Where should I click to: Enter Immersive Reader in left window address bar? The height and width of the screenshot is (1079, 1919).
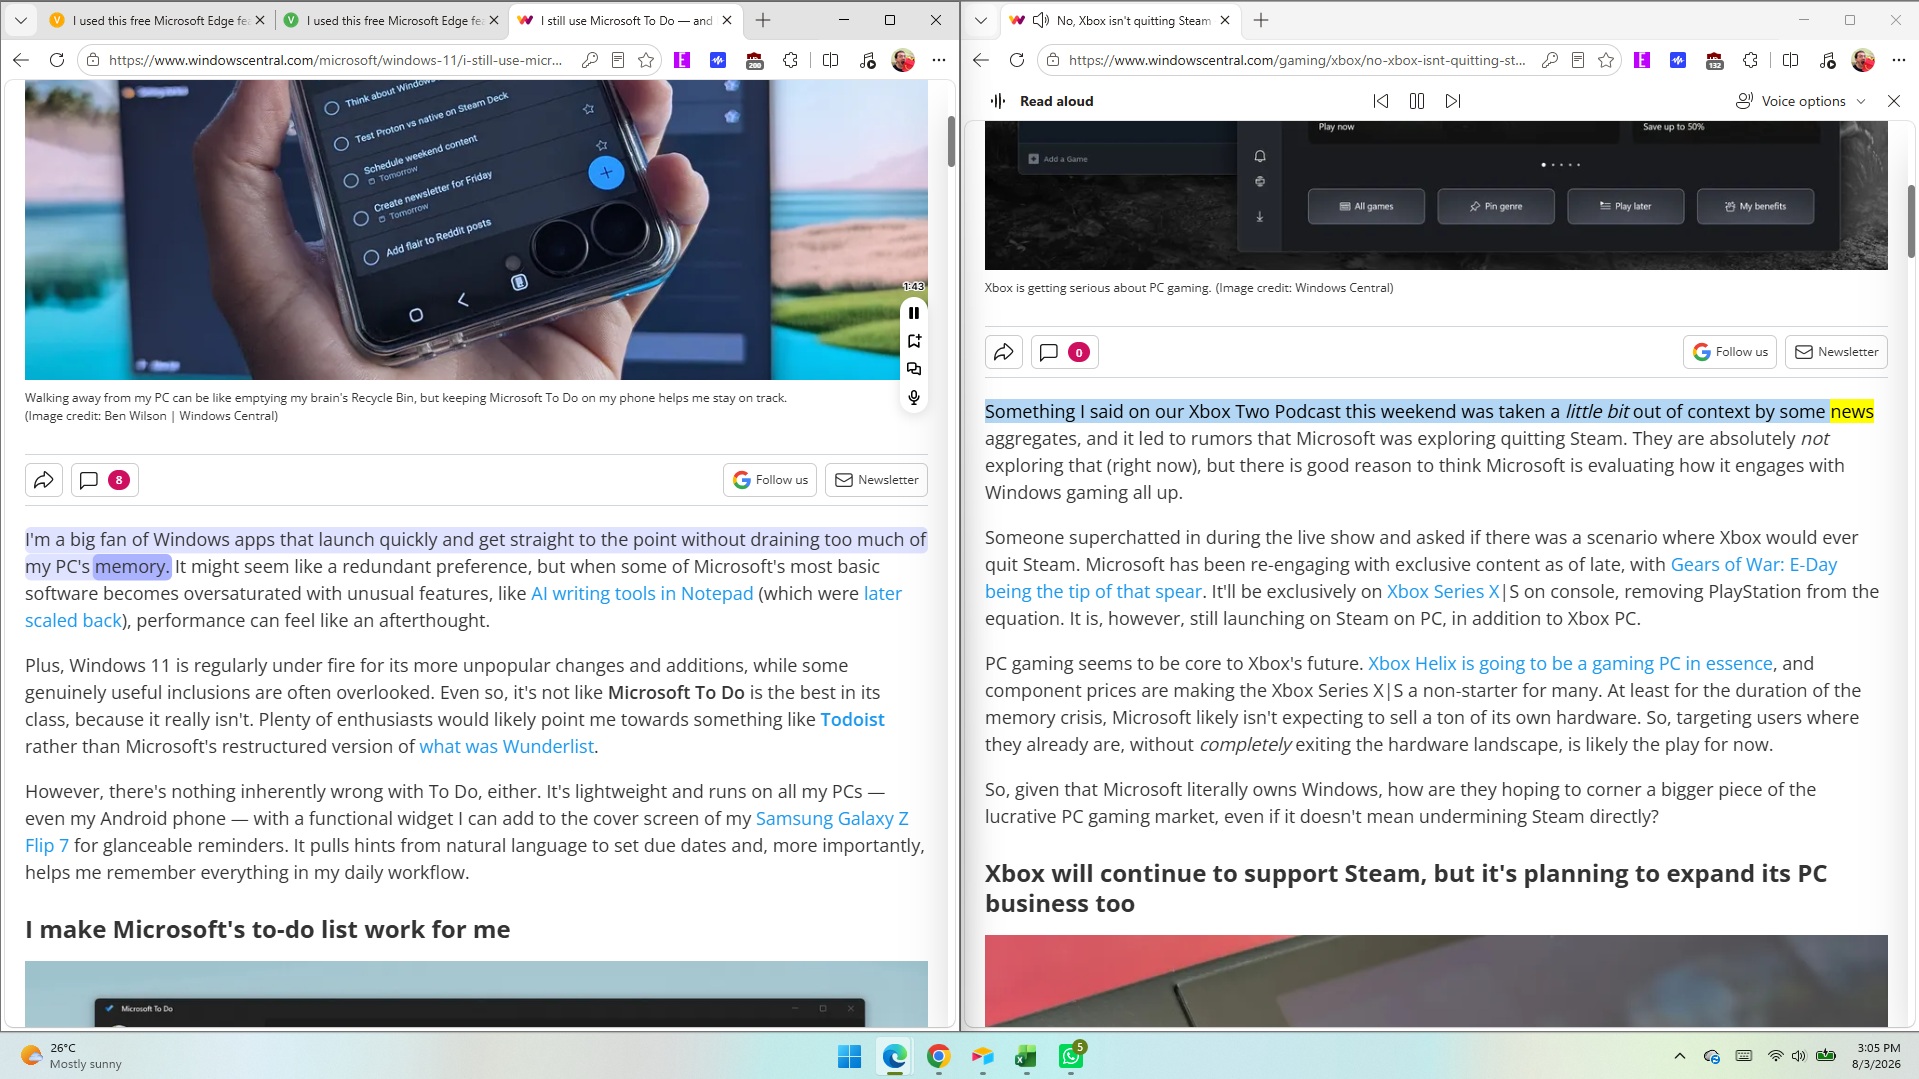point(618,60)
